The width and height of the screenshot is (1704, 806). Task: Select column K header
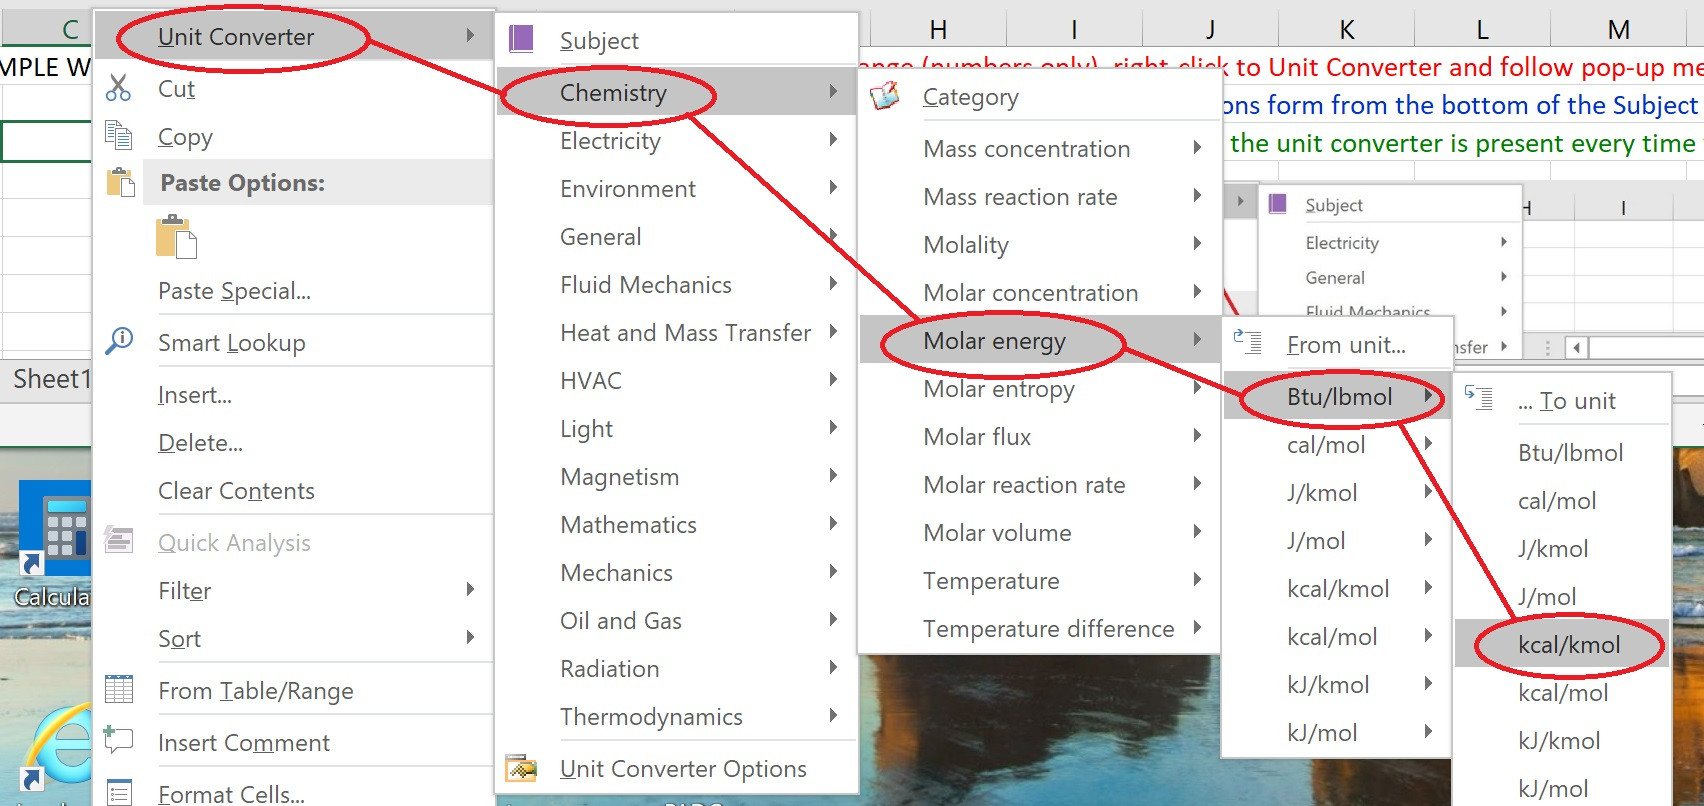[x=1346, y=30]
